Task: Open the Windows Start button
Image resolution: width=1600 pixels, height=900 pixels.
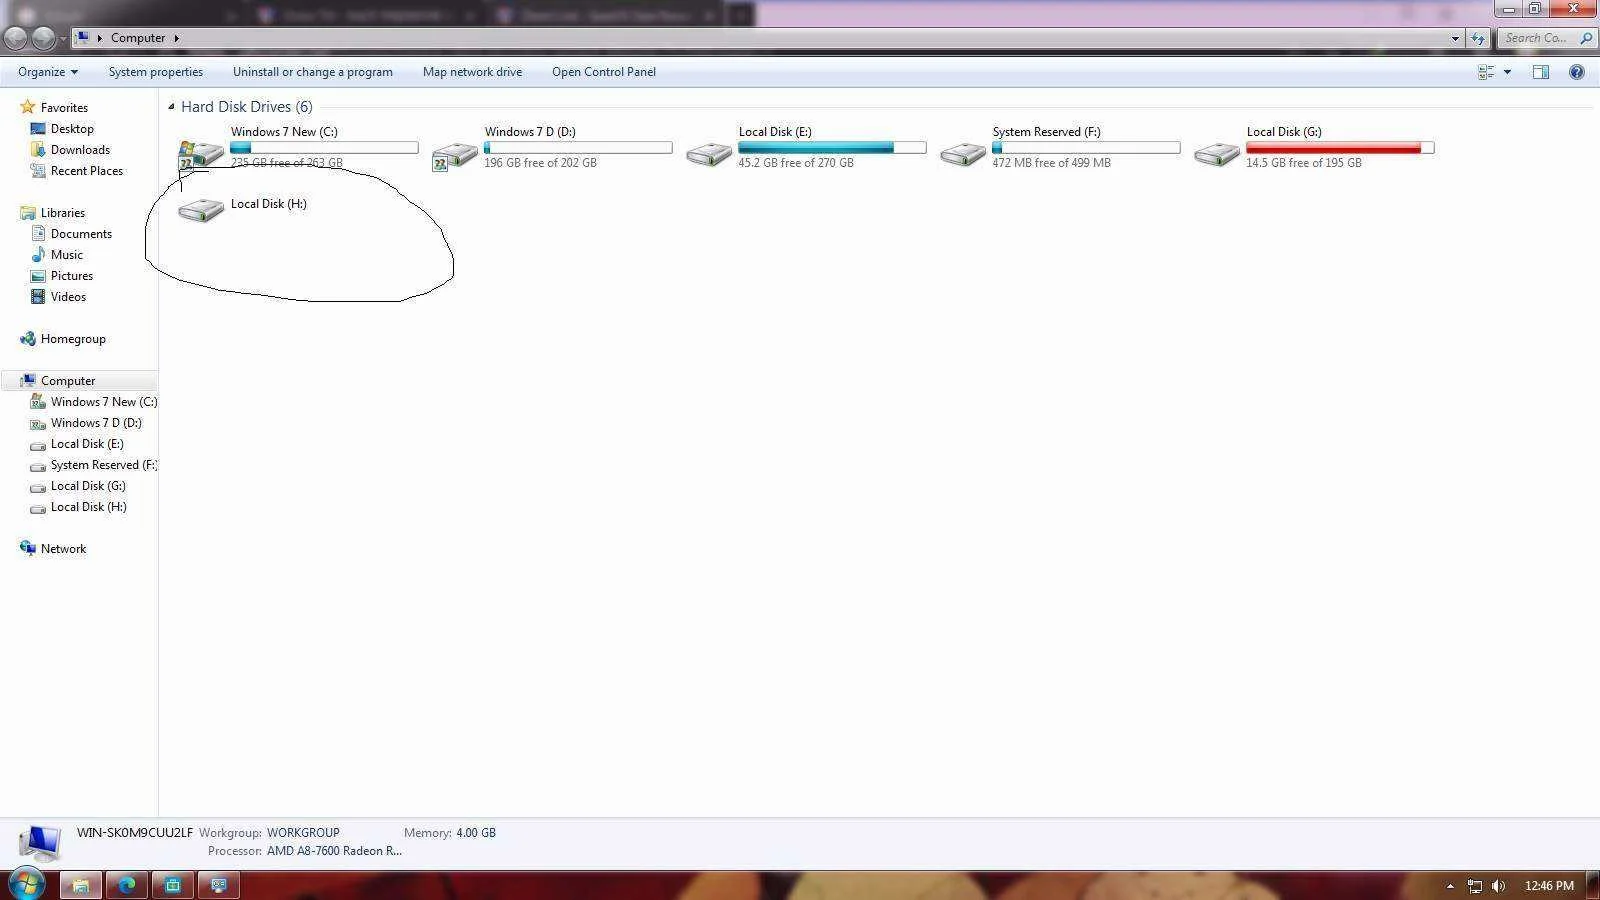Action: 25,885
